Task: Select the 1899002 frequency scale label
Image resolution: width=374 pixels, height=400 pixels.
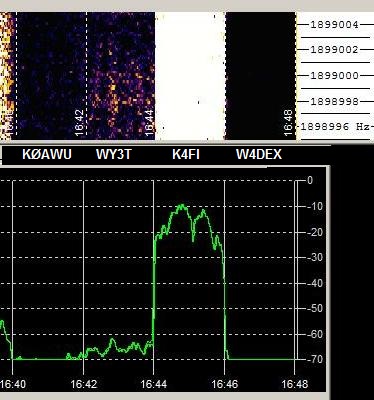Action: pos(334,50)
